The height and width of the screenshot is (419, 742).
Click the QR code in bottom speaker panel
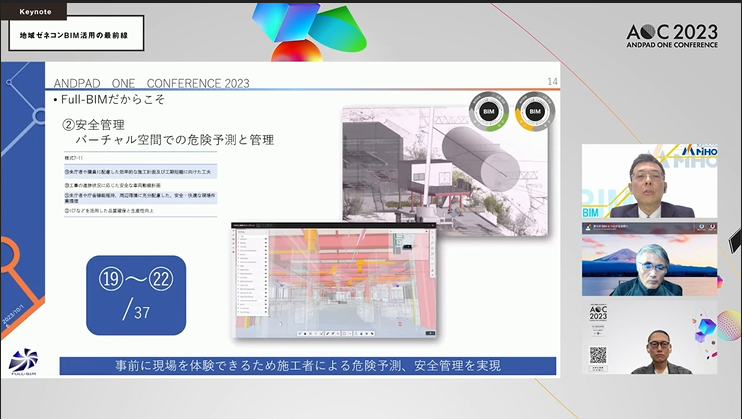pyautogui.click(x=598, y=355)
